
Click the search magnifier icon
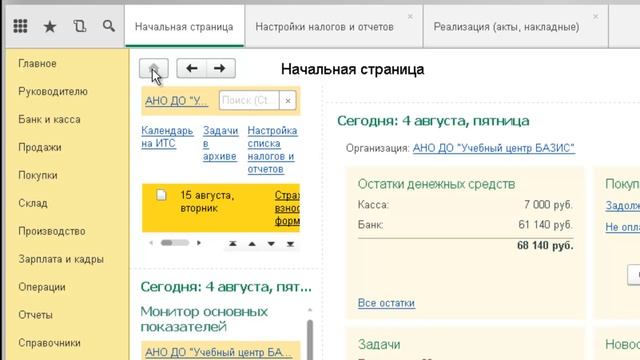click(x=109, y=27)
